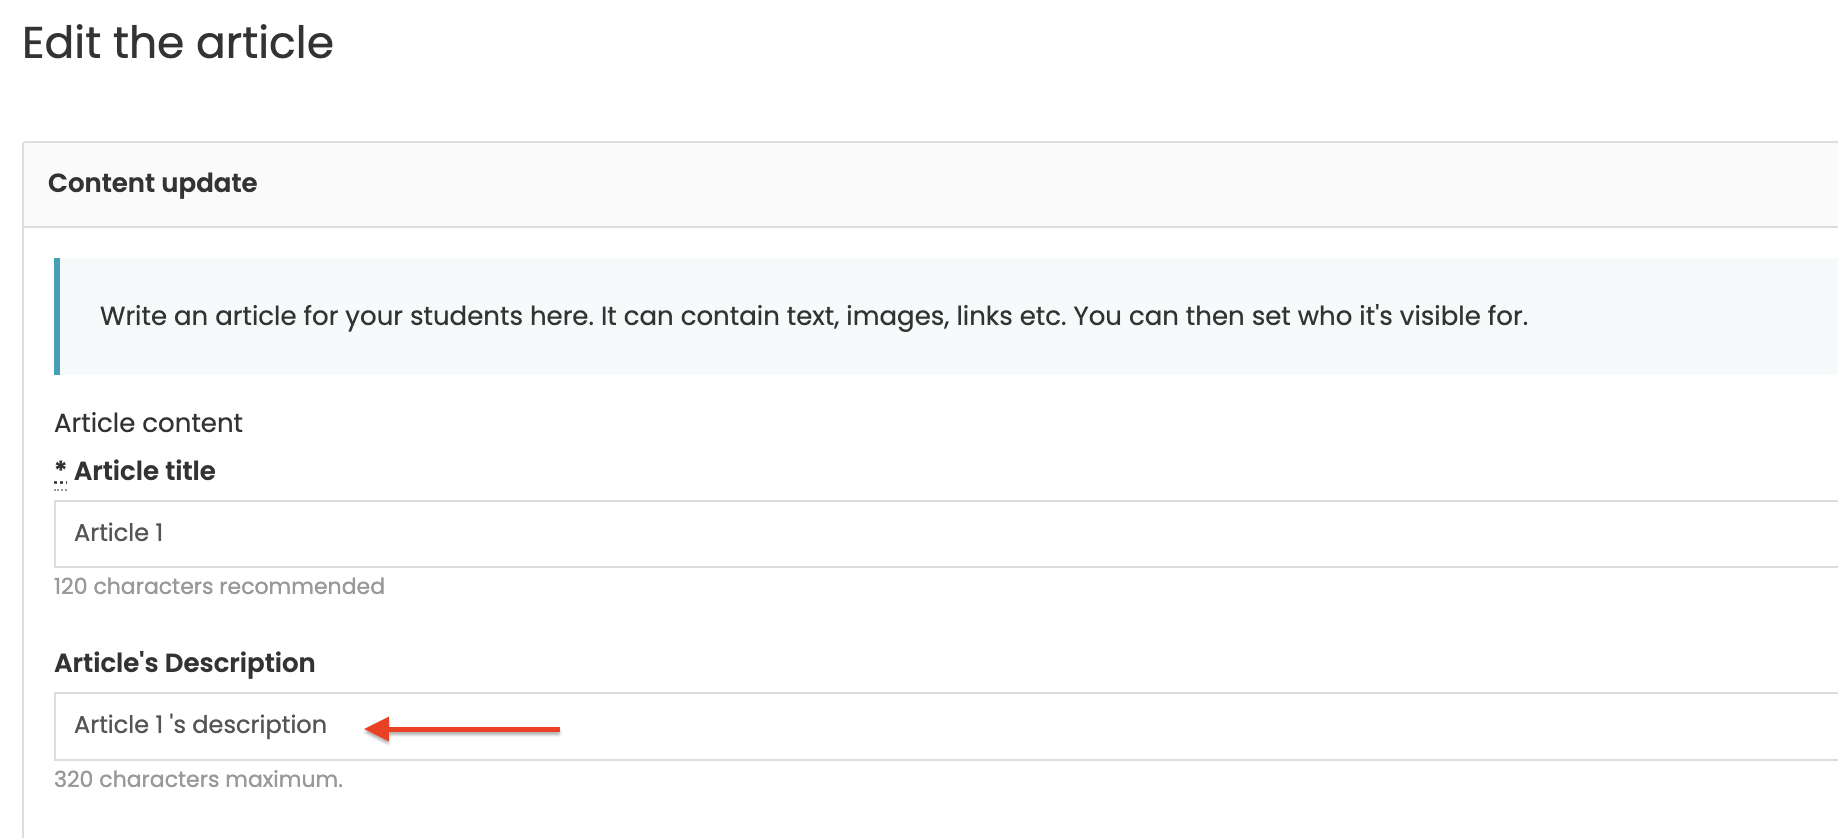Place cursor in 'Article 1' title text
Image resolution: width=1838 pixels, height=838 pixels.
119,533
